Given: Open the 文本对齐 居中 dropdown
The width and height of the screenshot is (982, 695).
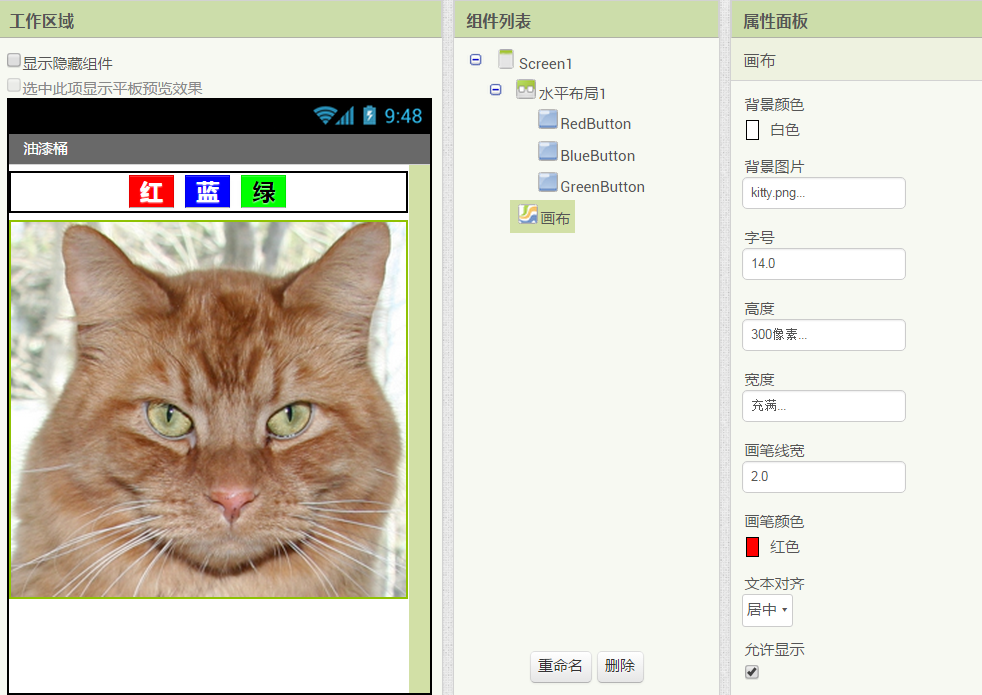Looking at the screenshot, I should (x=767, y=610).
